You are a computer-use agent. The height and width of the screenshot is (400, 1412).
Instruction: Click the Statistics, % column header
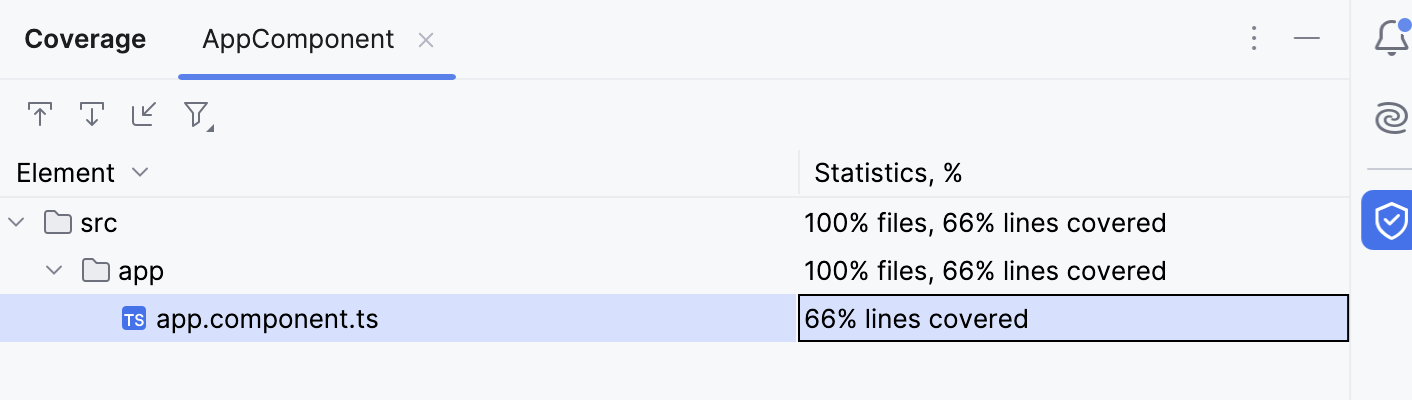click(x=888, y=173)
